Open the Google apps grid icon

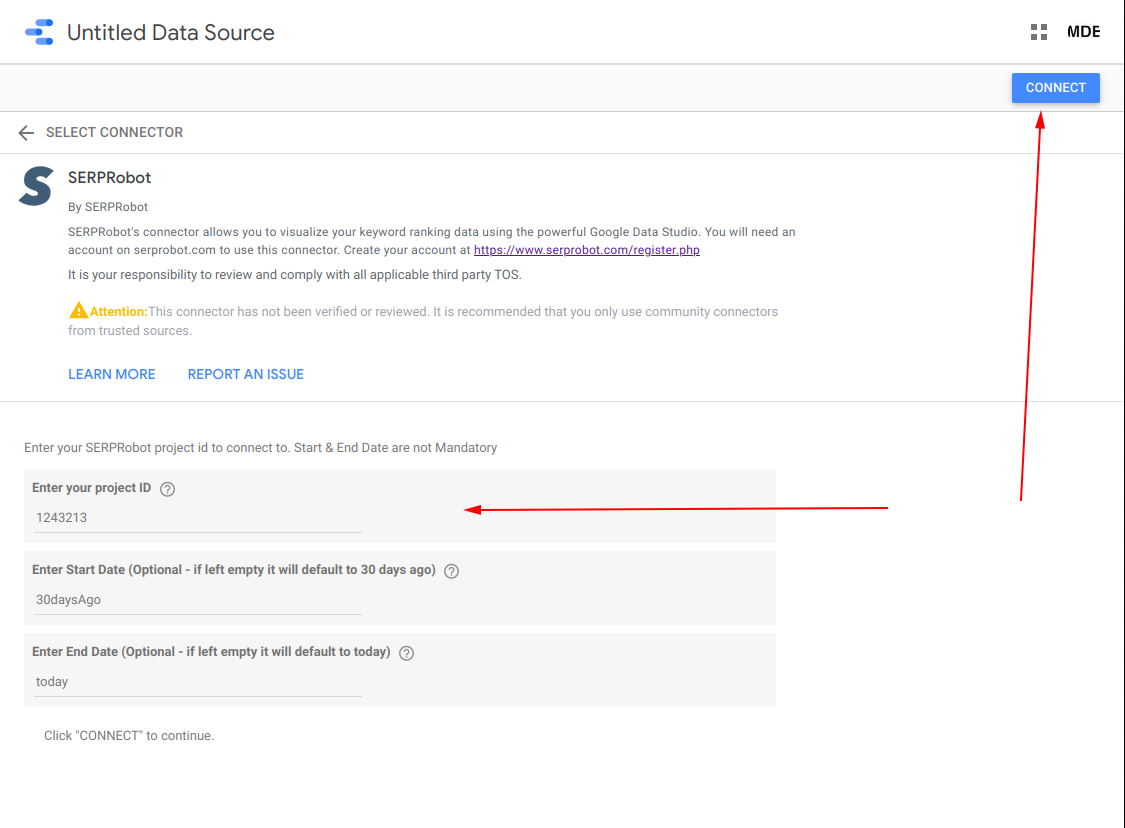pyautogui.click(x=1038, y=32)
